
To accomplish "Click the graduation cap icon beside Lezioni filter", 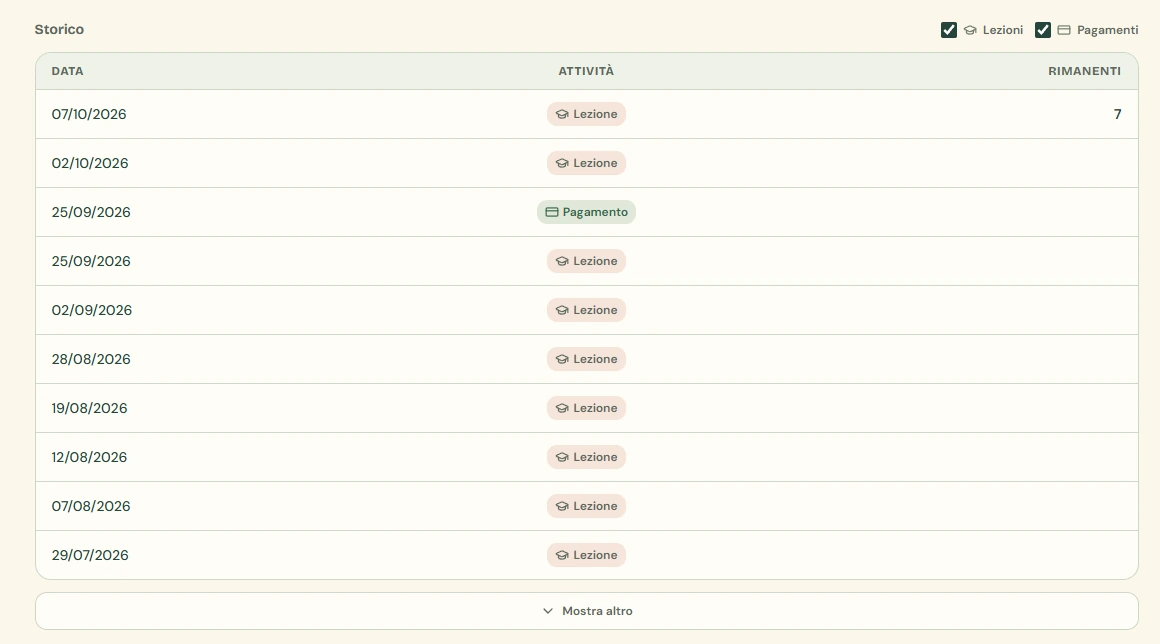I will tap(970, 30).
